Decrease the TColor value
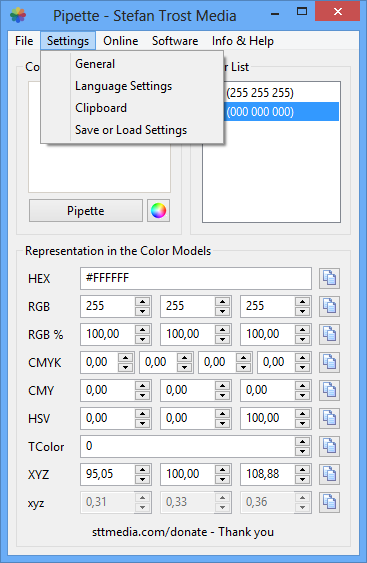The height and width of the screenshot is (563, 367). 303,451
